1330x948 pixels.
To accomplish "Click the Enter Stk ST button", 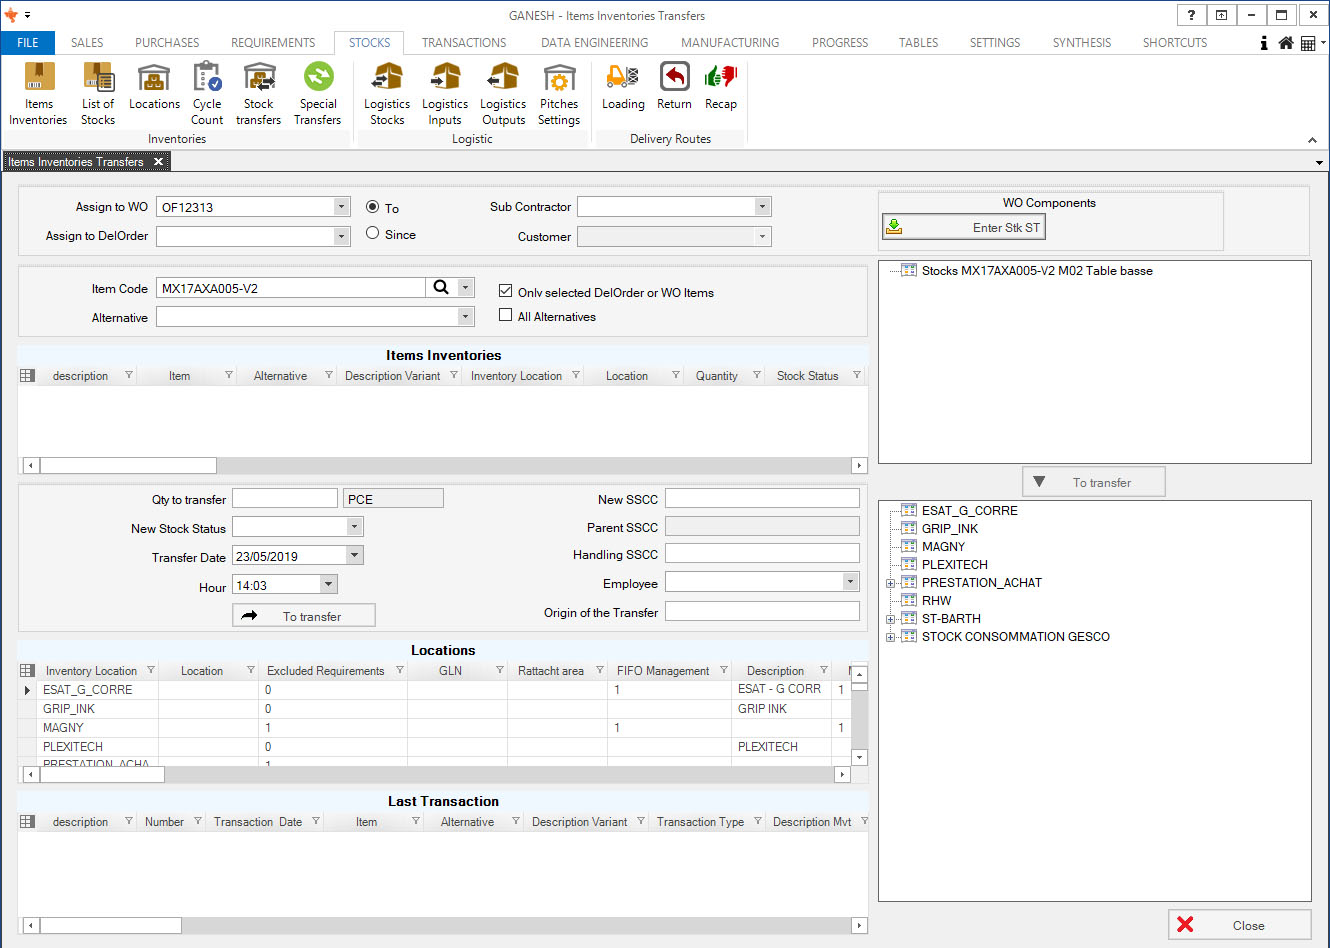I will [963, 228].
